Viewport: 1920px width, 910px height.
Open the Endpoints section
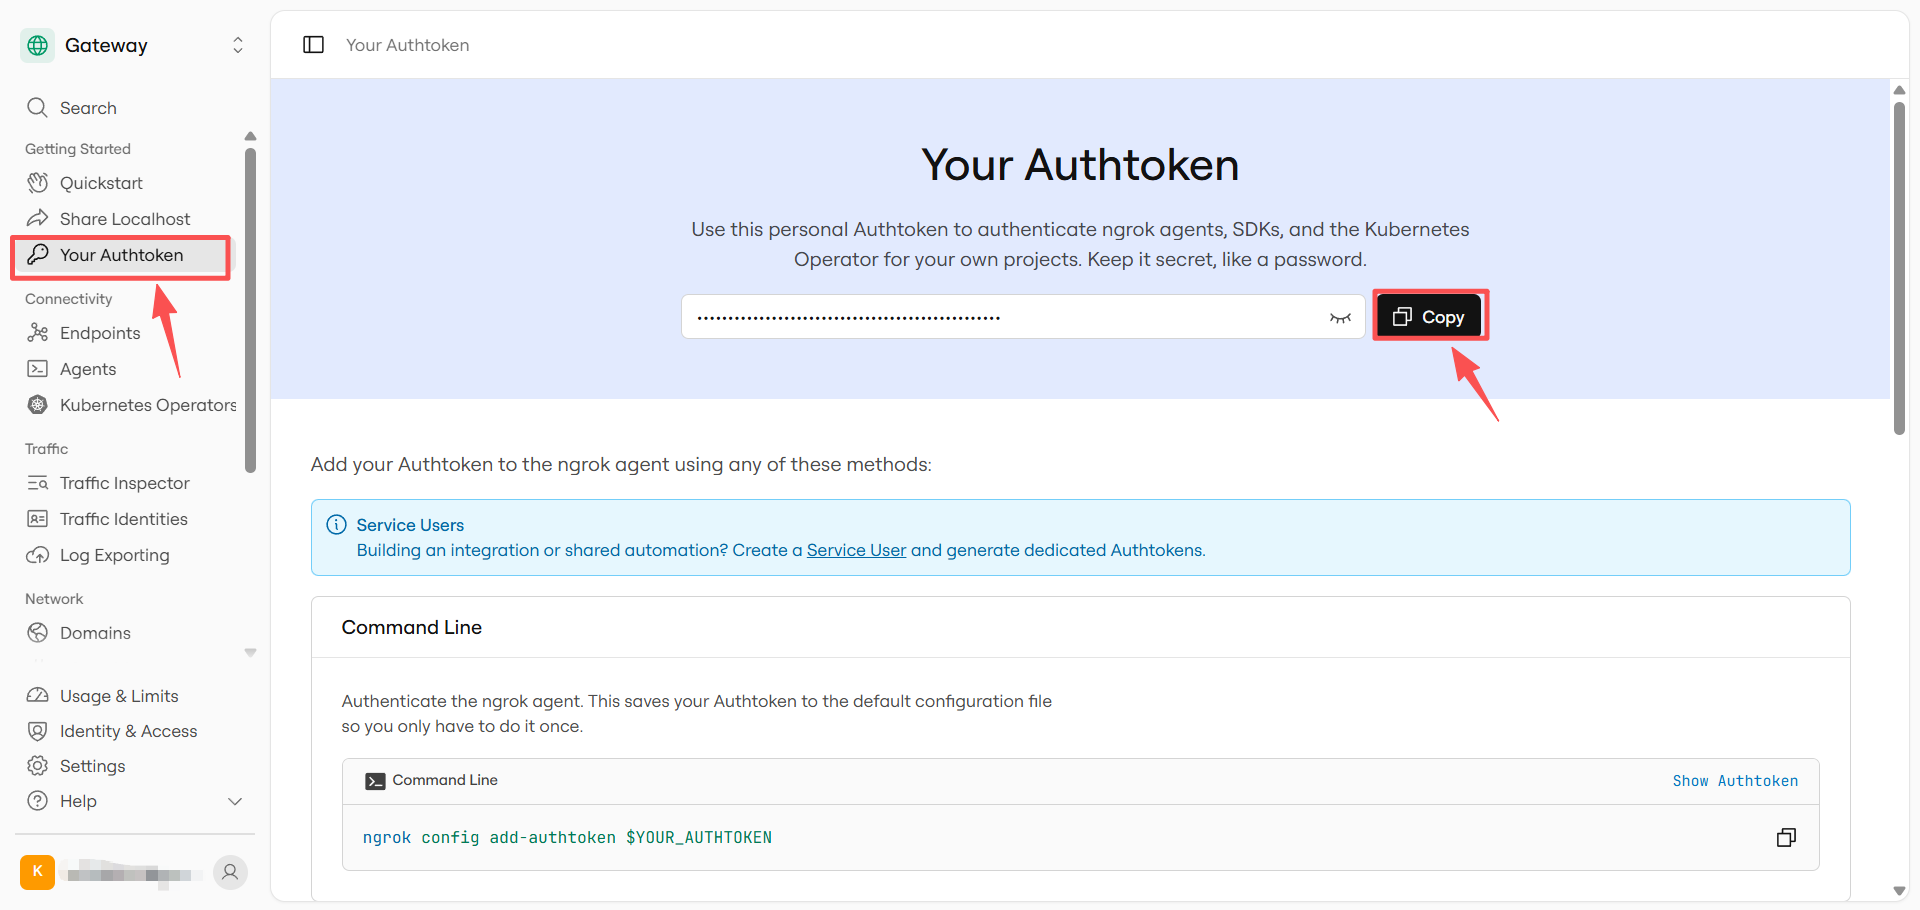(x=100, y=333)
